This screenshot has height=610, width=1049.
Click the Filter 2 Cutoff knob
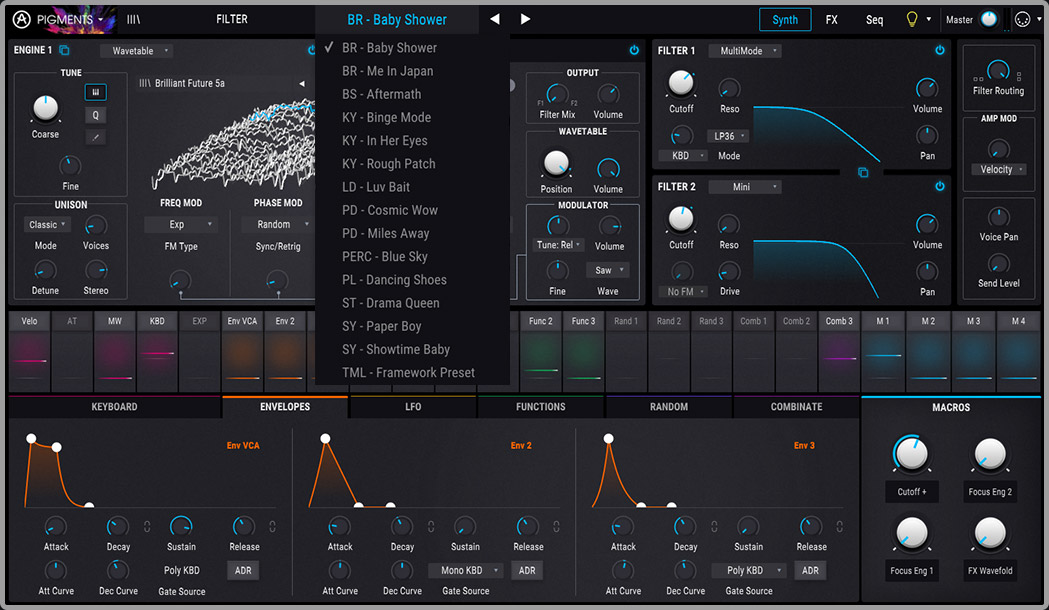coord(681,219)
